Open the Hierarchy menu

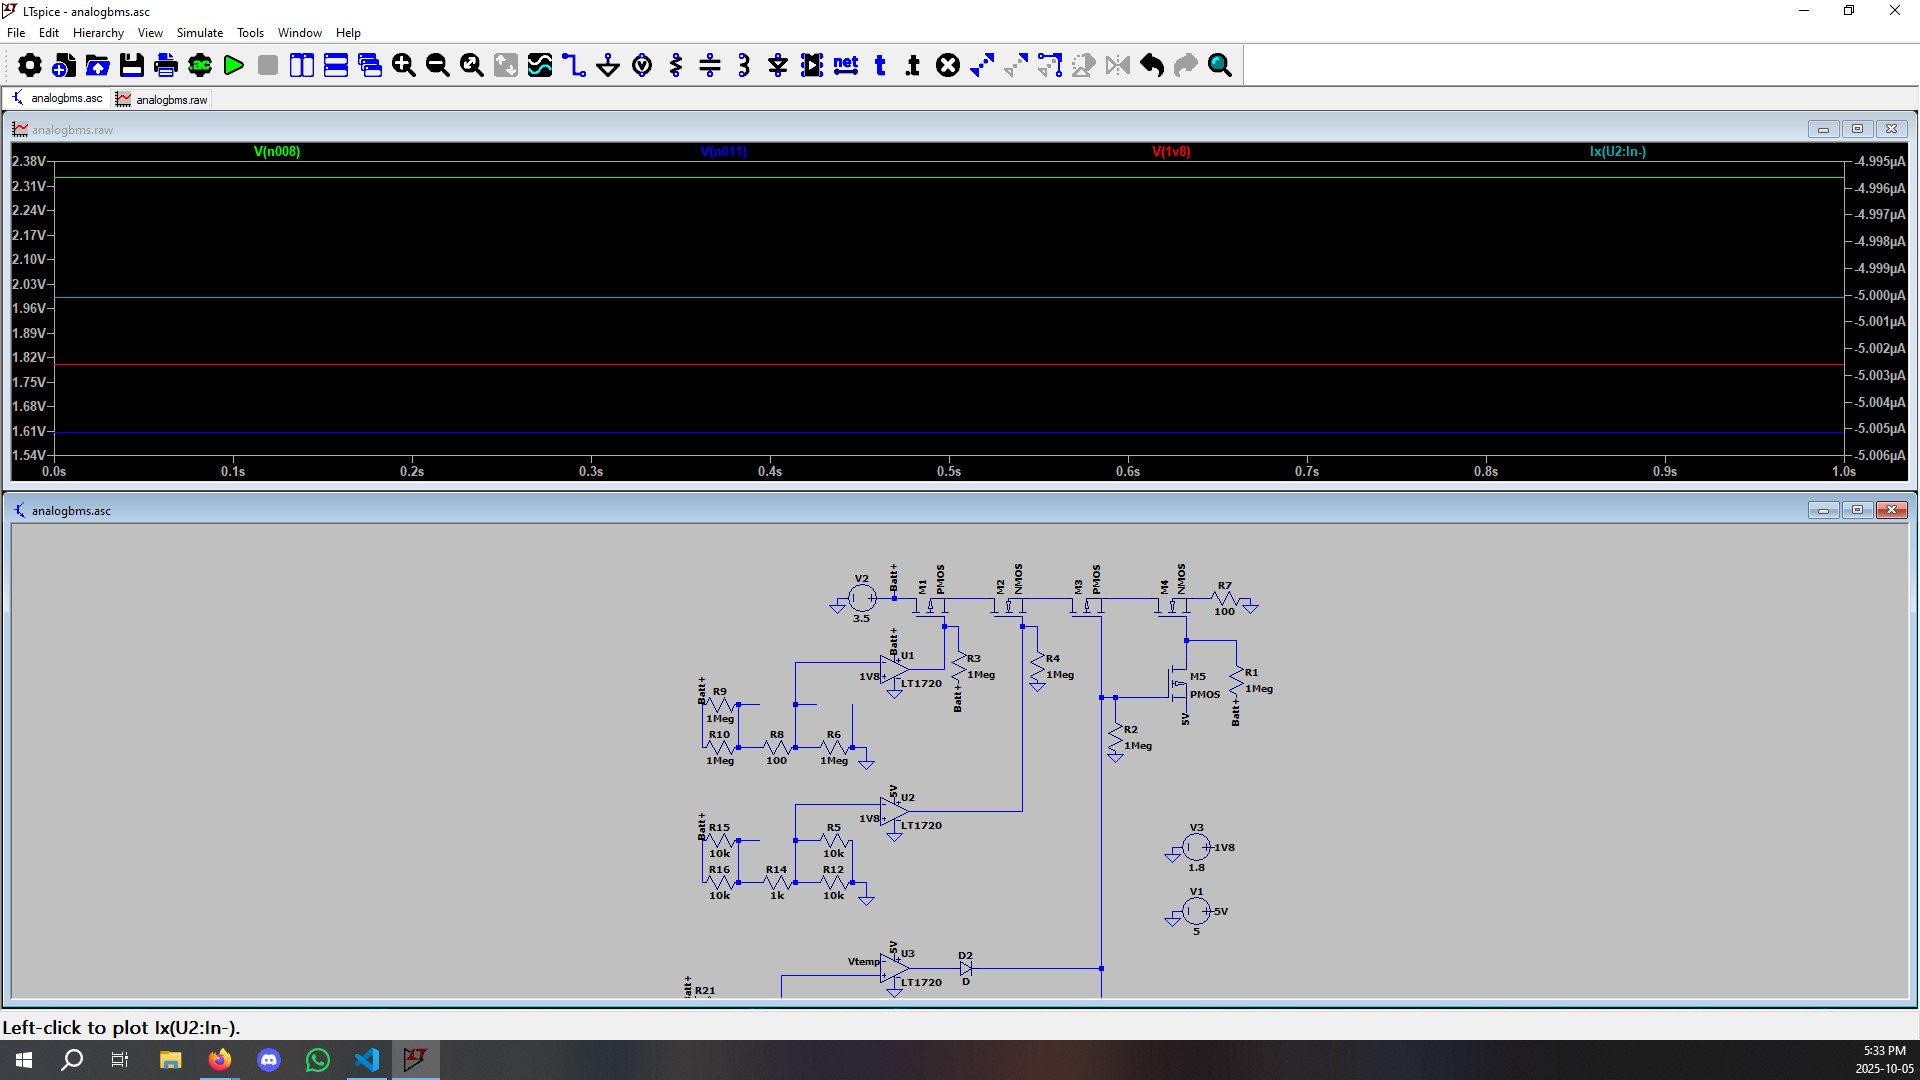click(x=98, y=33)
